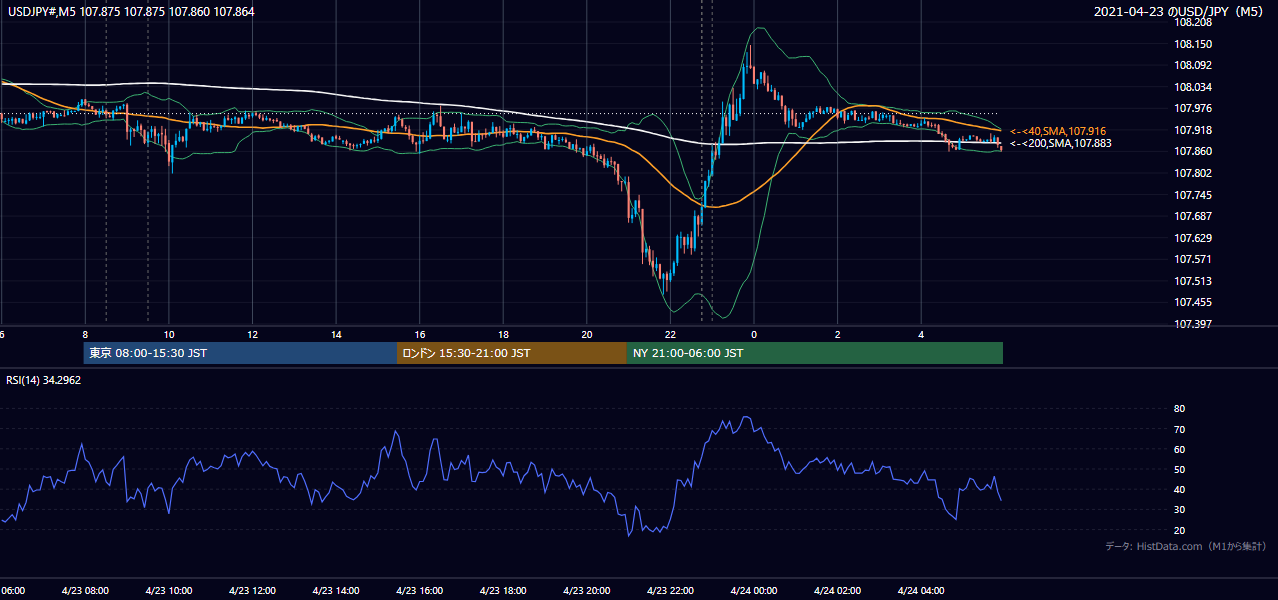Click bottom time label 4/23 22:00
Screen dimensions: 1278x600
(x=670, y=590)
